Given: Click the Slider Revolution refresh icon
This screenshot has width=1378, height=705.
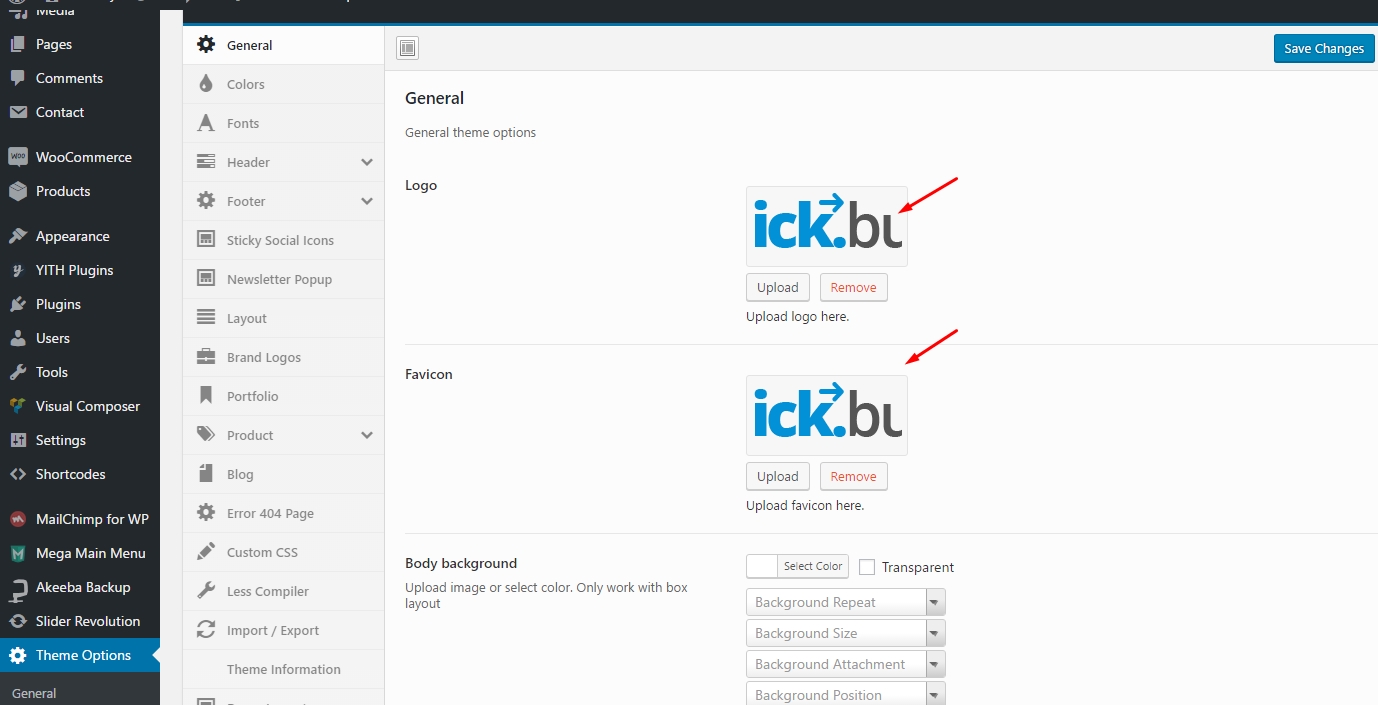Looking at the screenshot, I should tap(17, 621).
